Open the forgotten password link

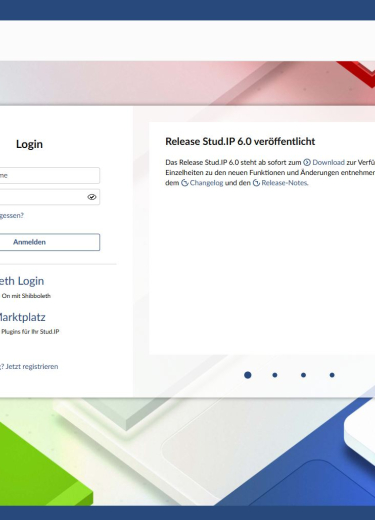click(12, 215)
